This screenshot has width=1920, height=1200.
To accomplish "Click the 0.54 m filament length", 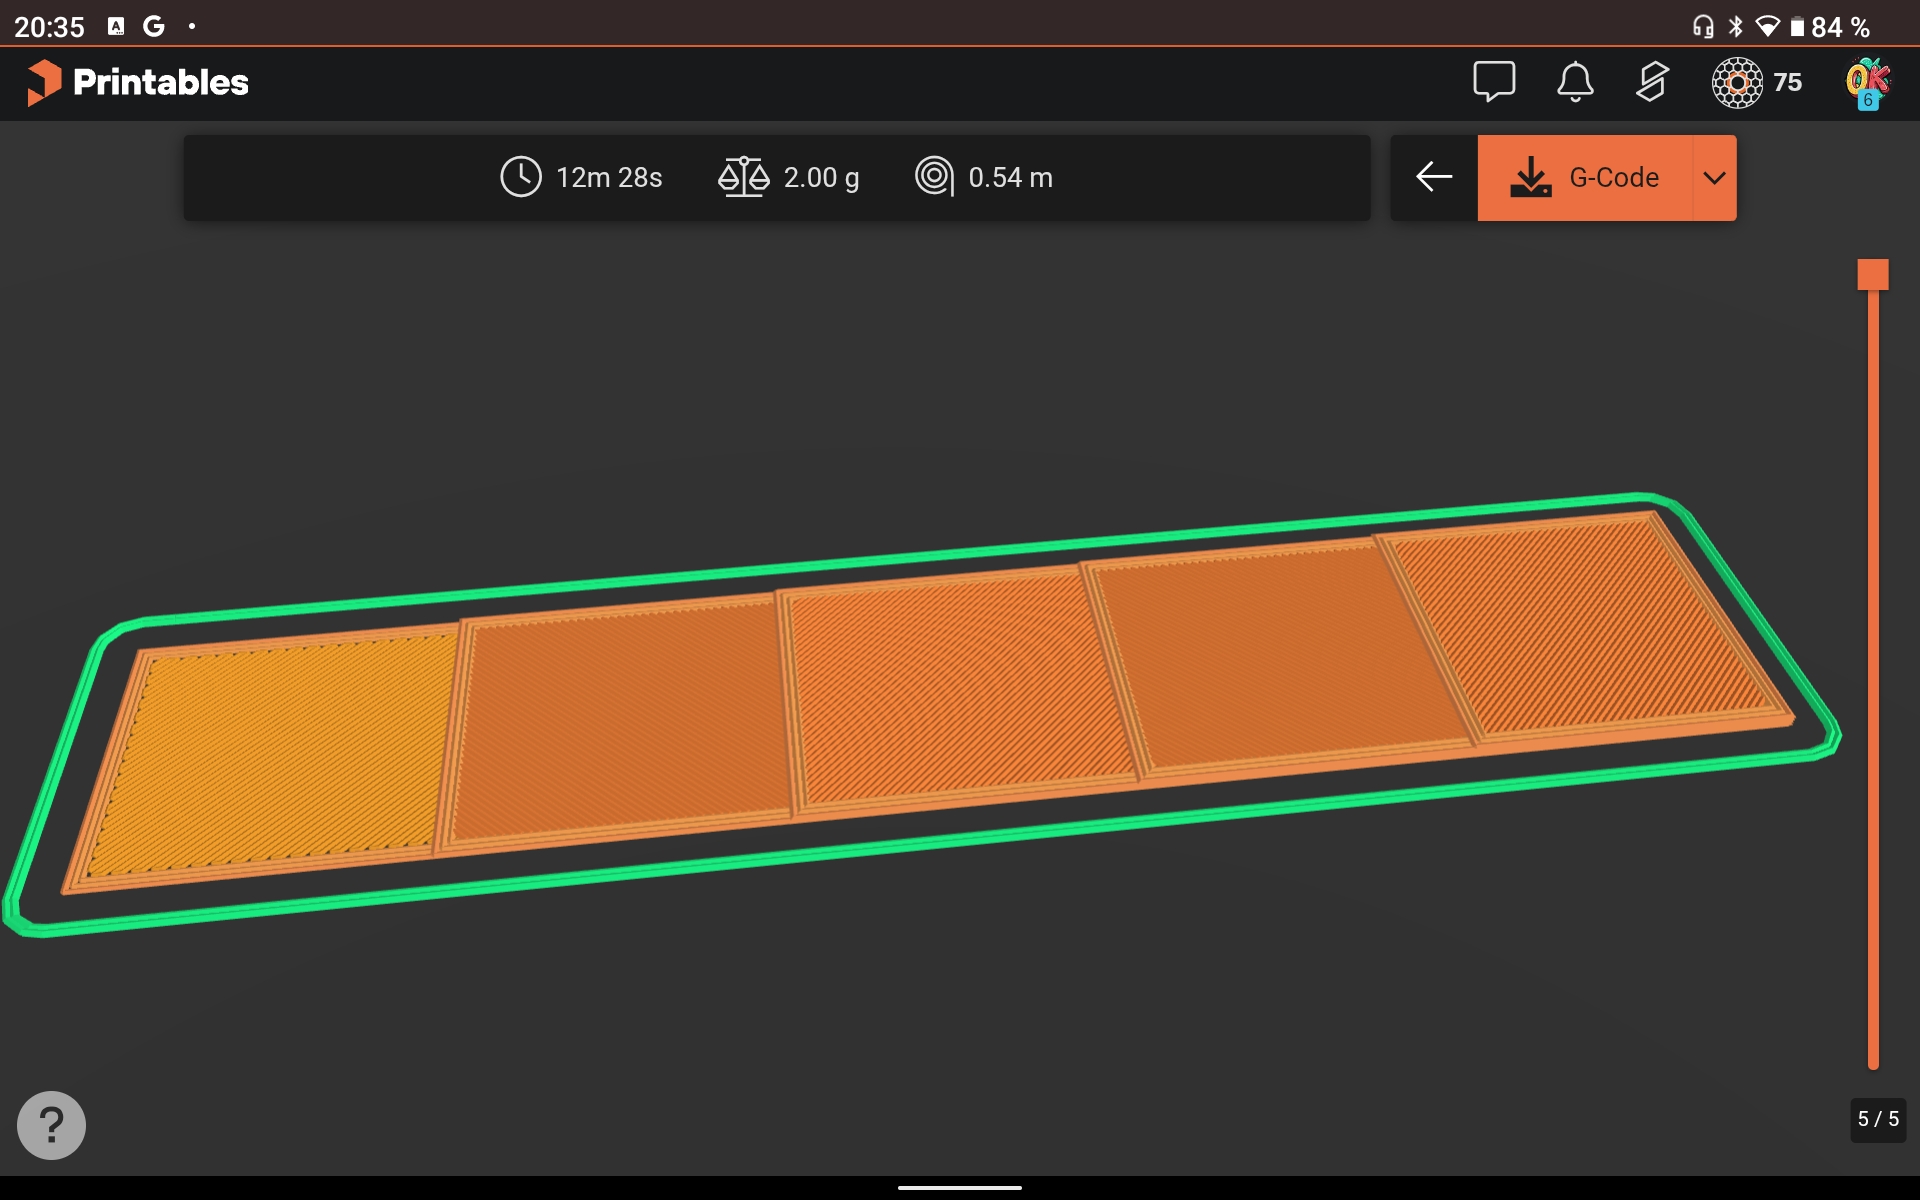I will point(1010,177).
